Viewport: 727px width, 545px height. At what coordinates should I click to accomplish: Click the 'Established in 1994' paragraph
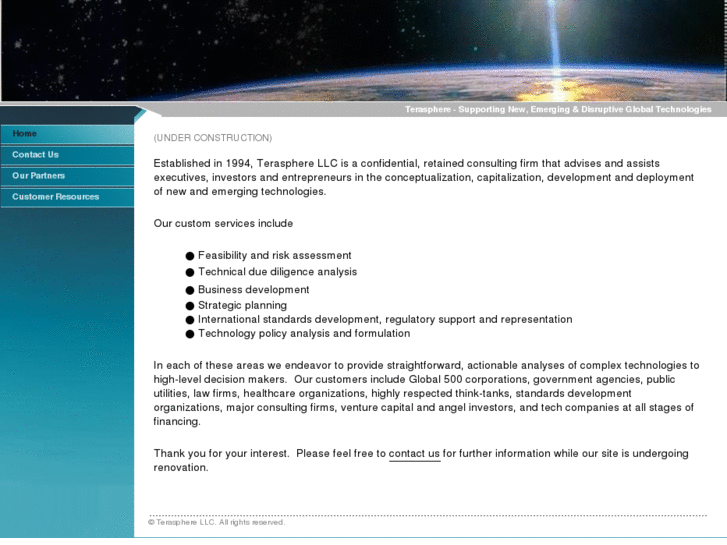click(424, 177)
